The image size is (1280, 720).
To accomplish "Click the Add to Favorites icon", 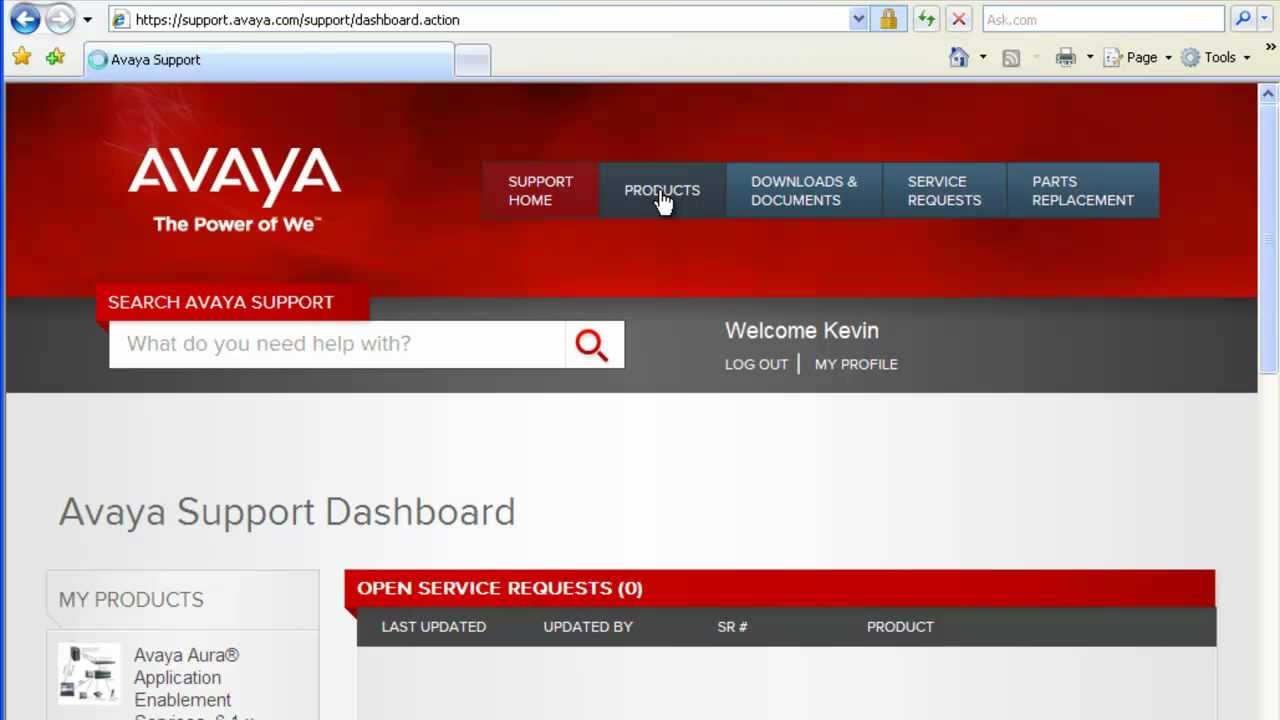I will click(55, 57).
